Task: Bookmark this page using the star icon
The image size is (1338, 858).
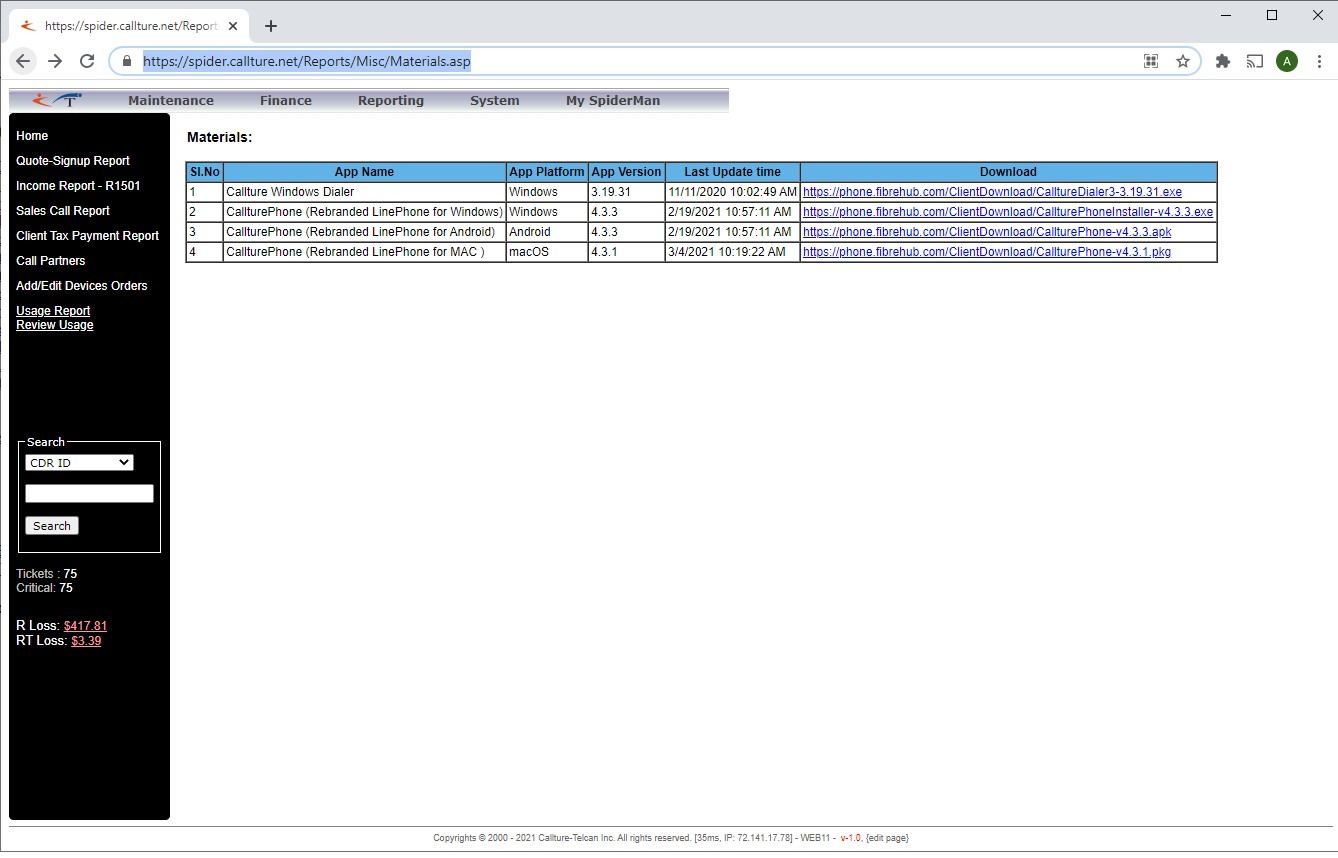Action: (1183, 61)
